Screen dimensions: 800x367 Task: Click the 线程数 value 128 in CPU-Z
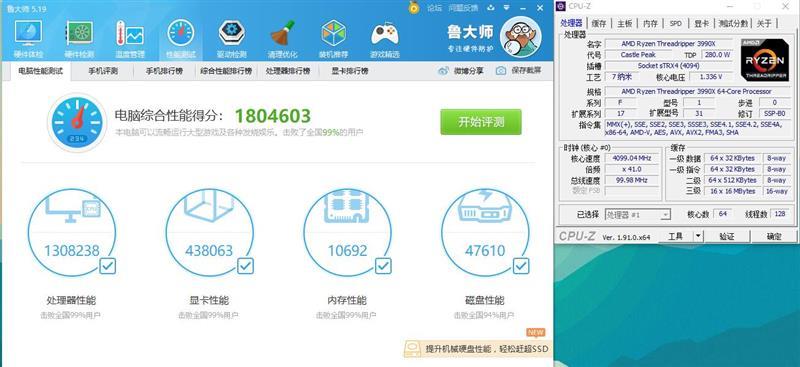[x=779, y=214]
